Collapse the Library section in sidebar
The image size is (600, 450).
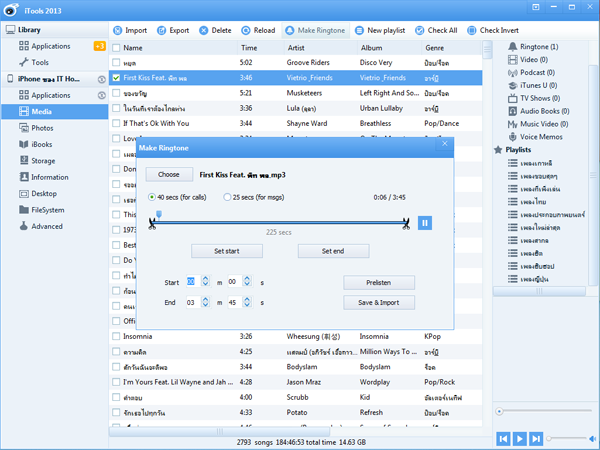tap(9, 31)
